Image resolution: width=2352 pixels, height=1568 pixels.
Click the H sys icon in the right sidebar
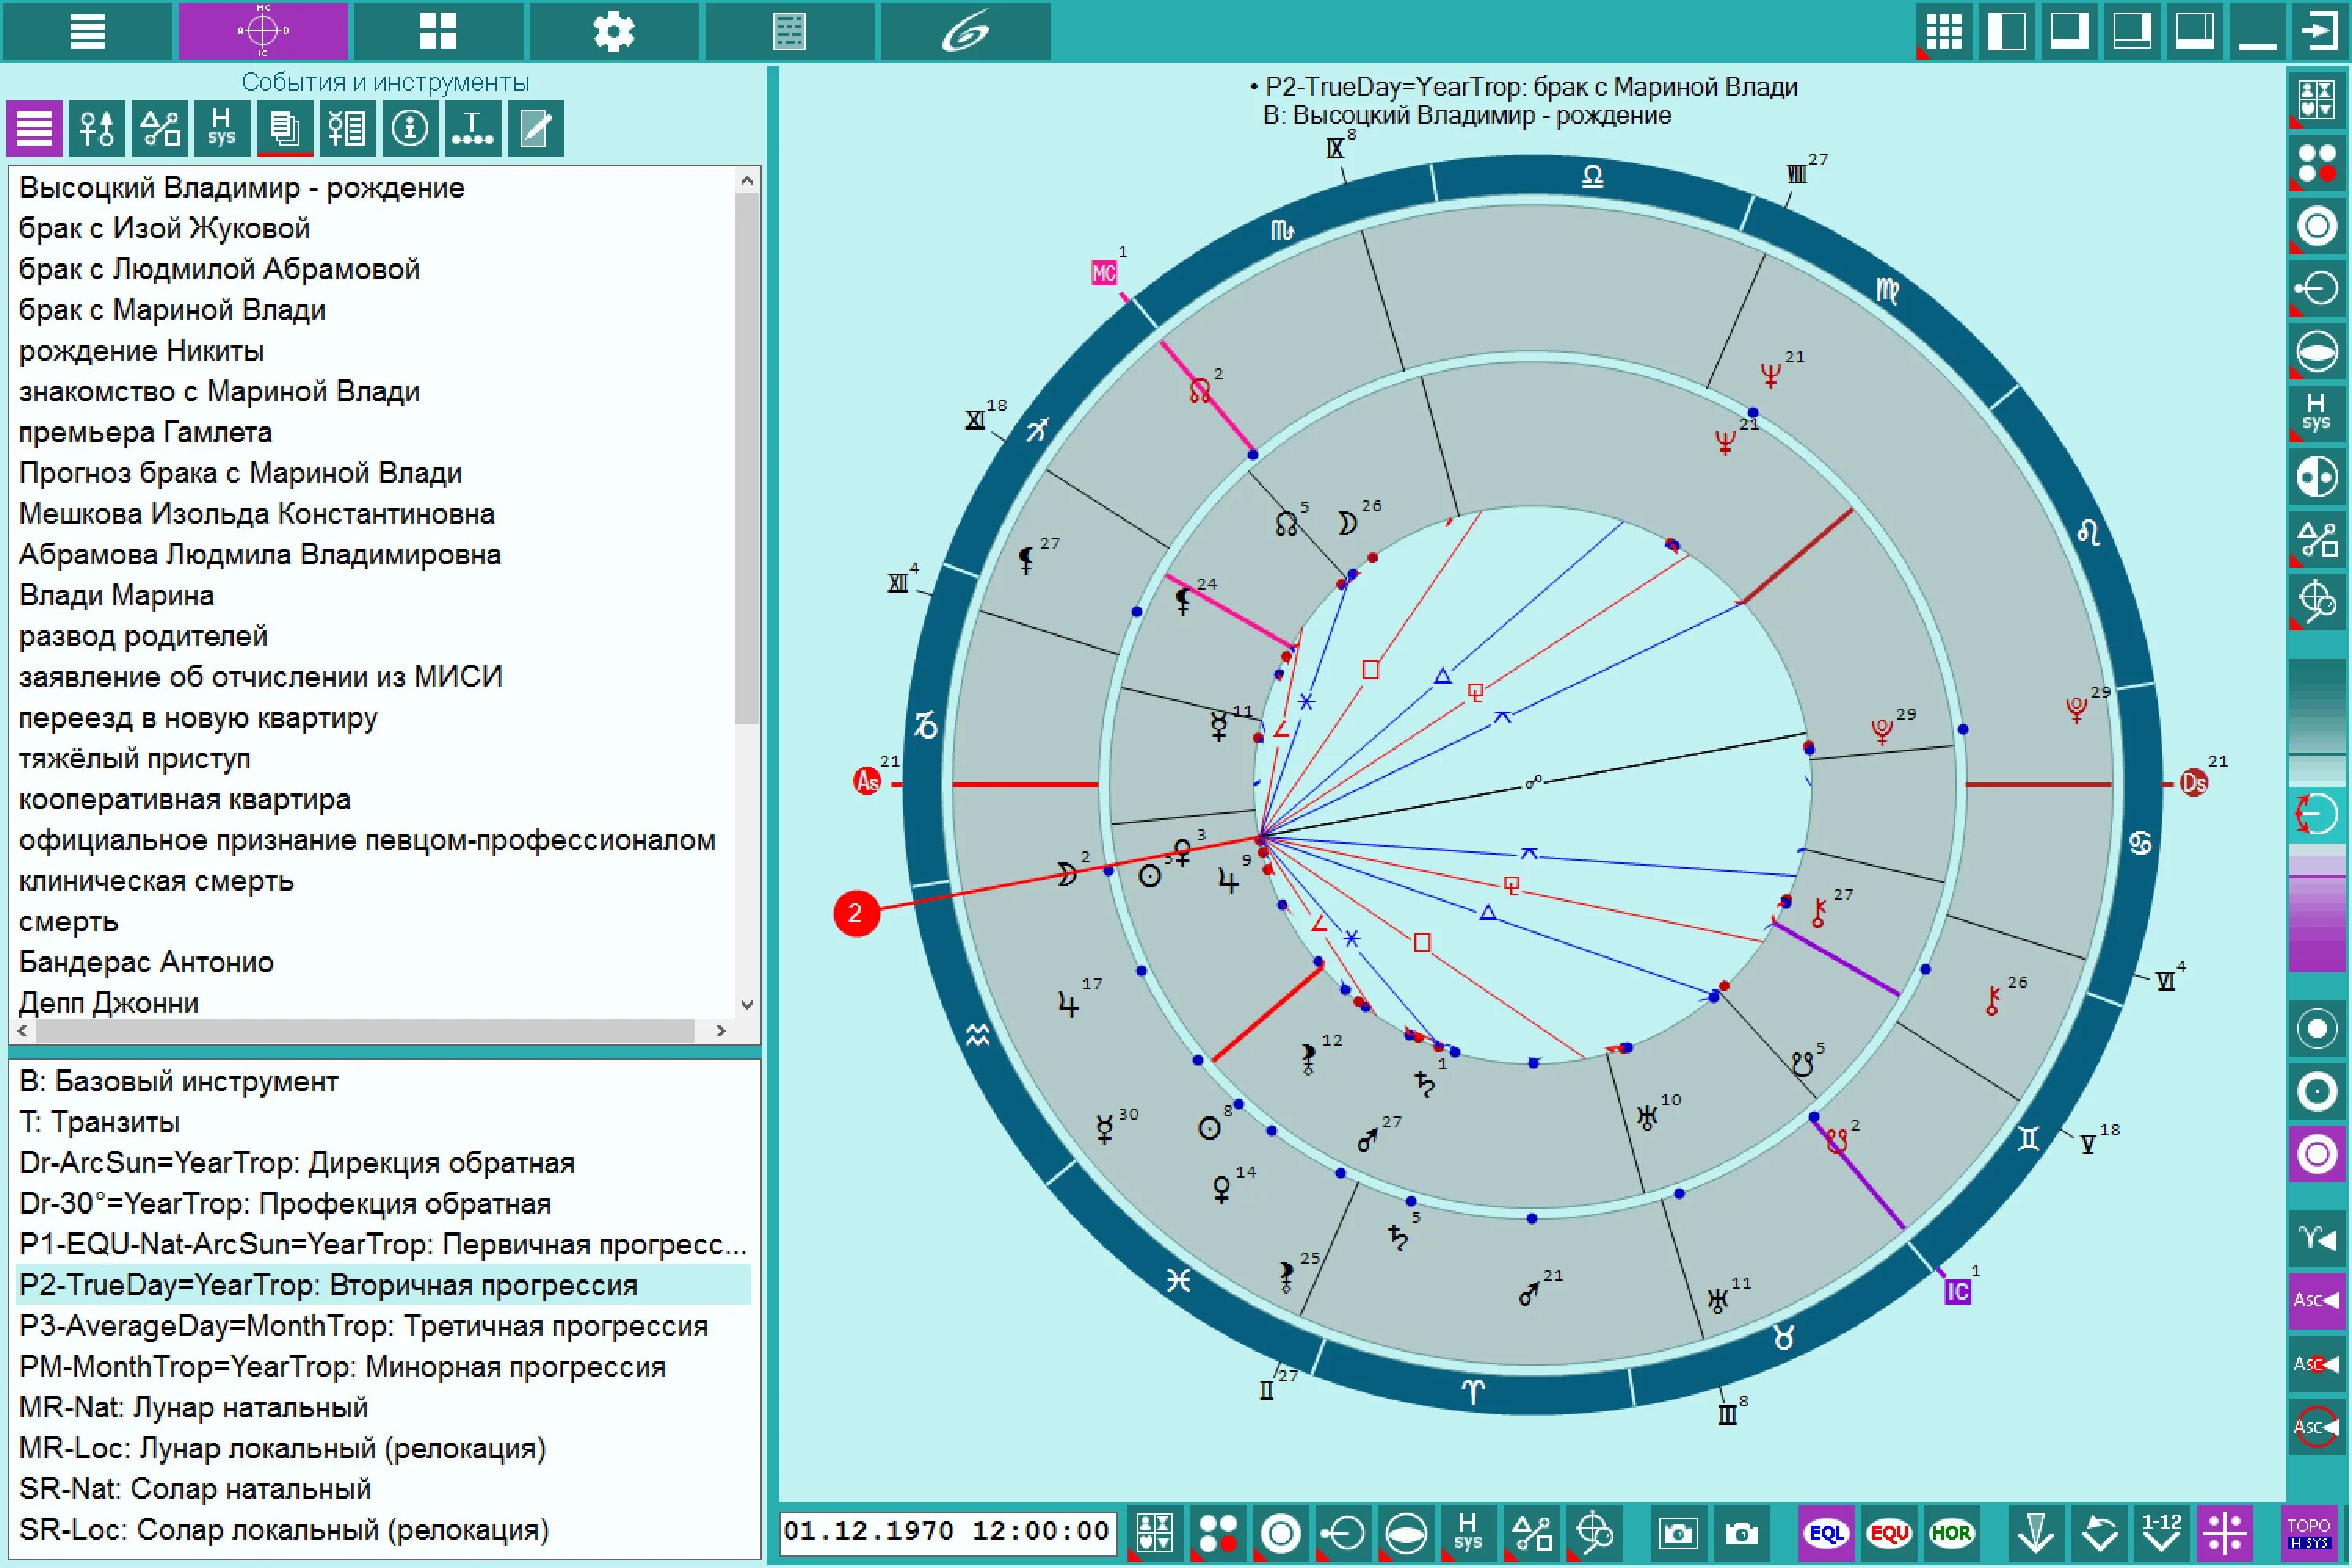pos(2317,412)
